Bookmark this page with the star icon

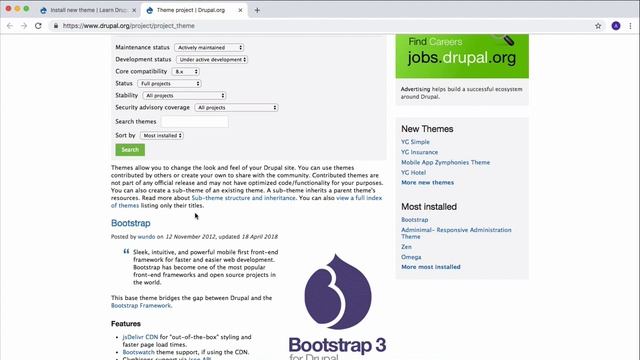pyautogui.click(x=598, y=26)
